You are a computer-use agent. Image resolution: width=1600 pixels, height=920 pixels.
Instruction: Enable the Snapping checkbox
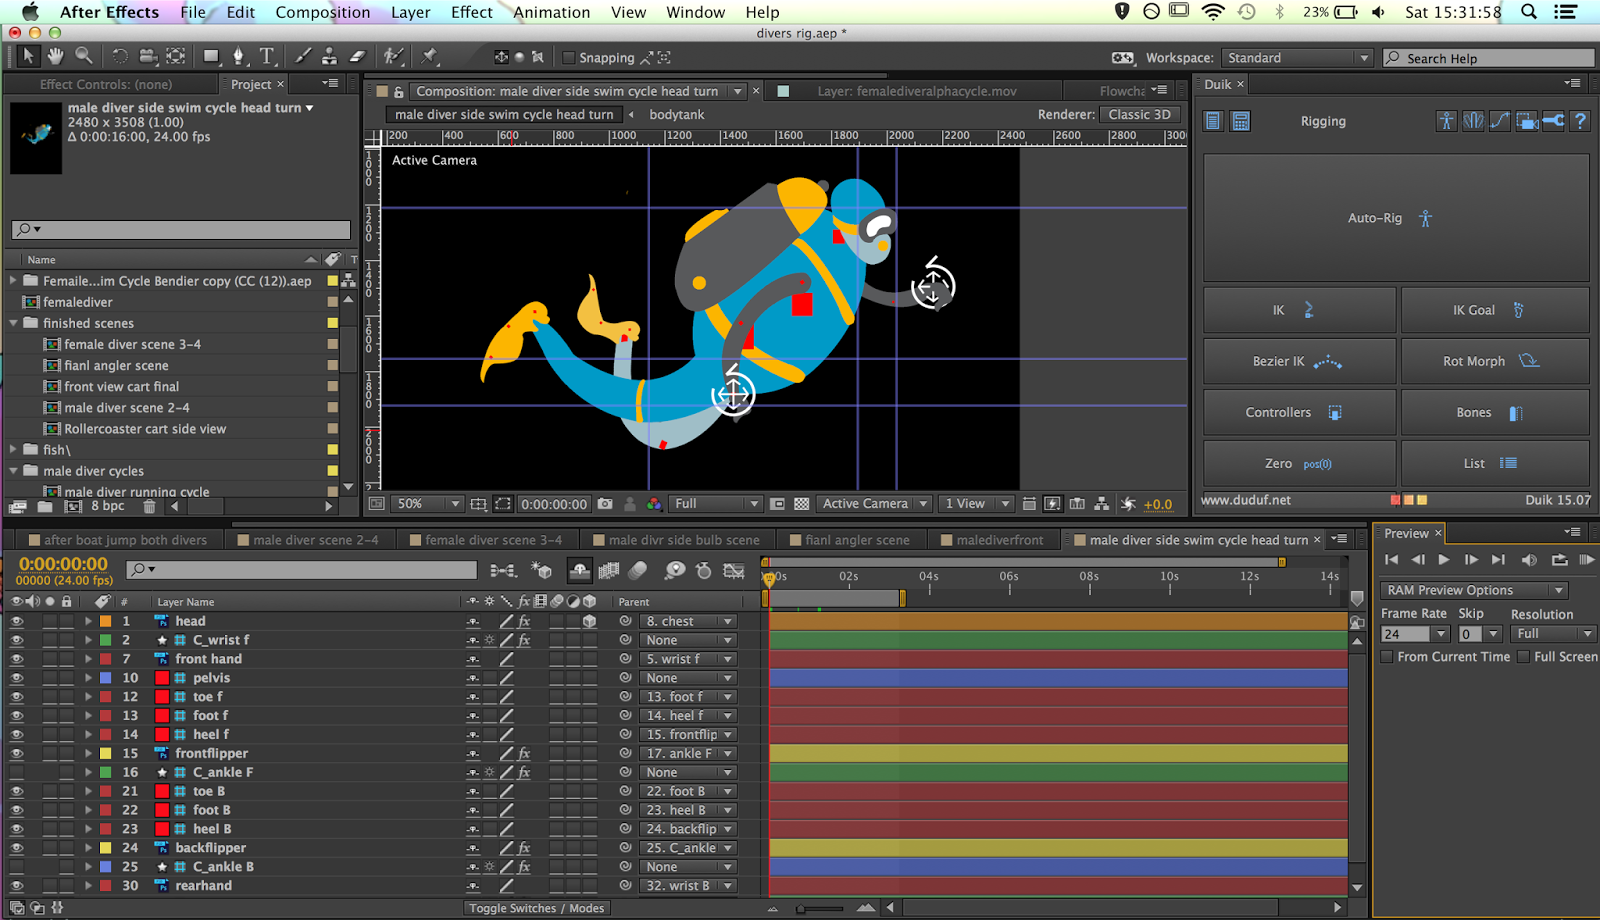click(569, 58)
